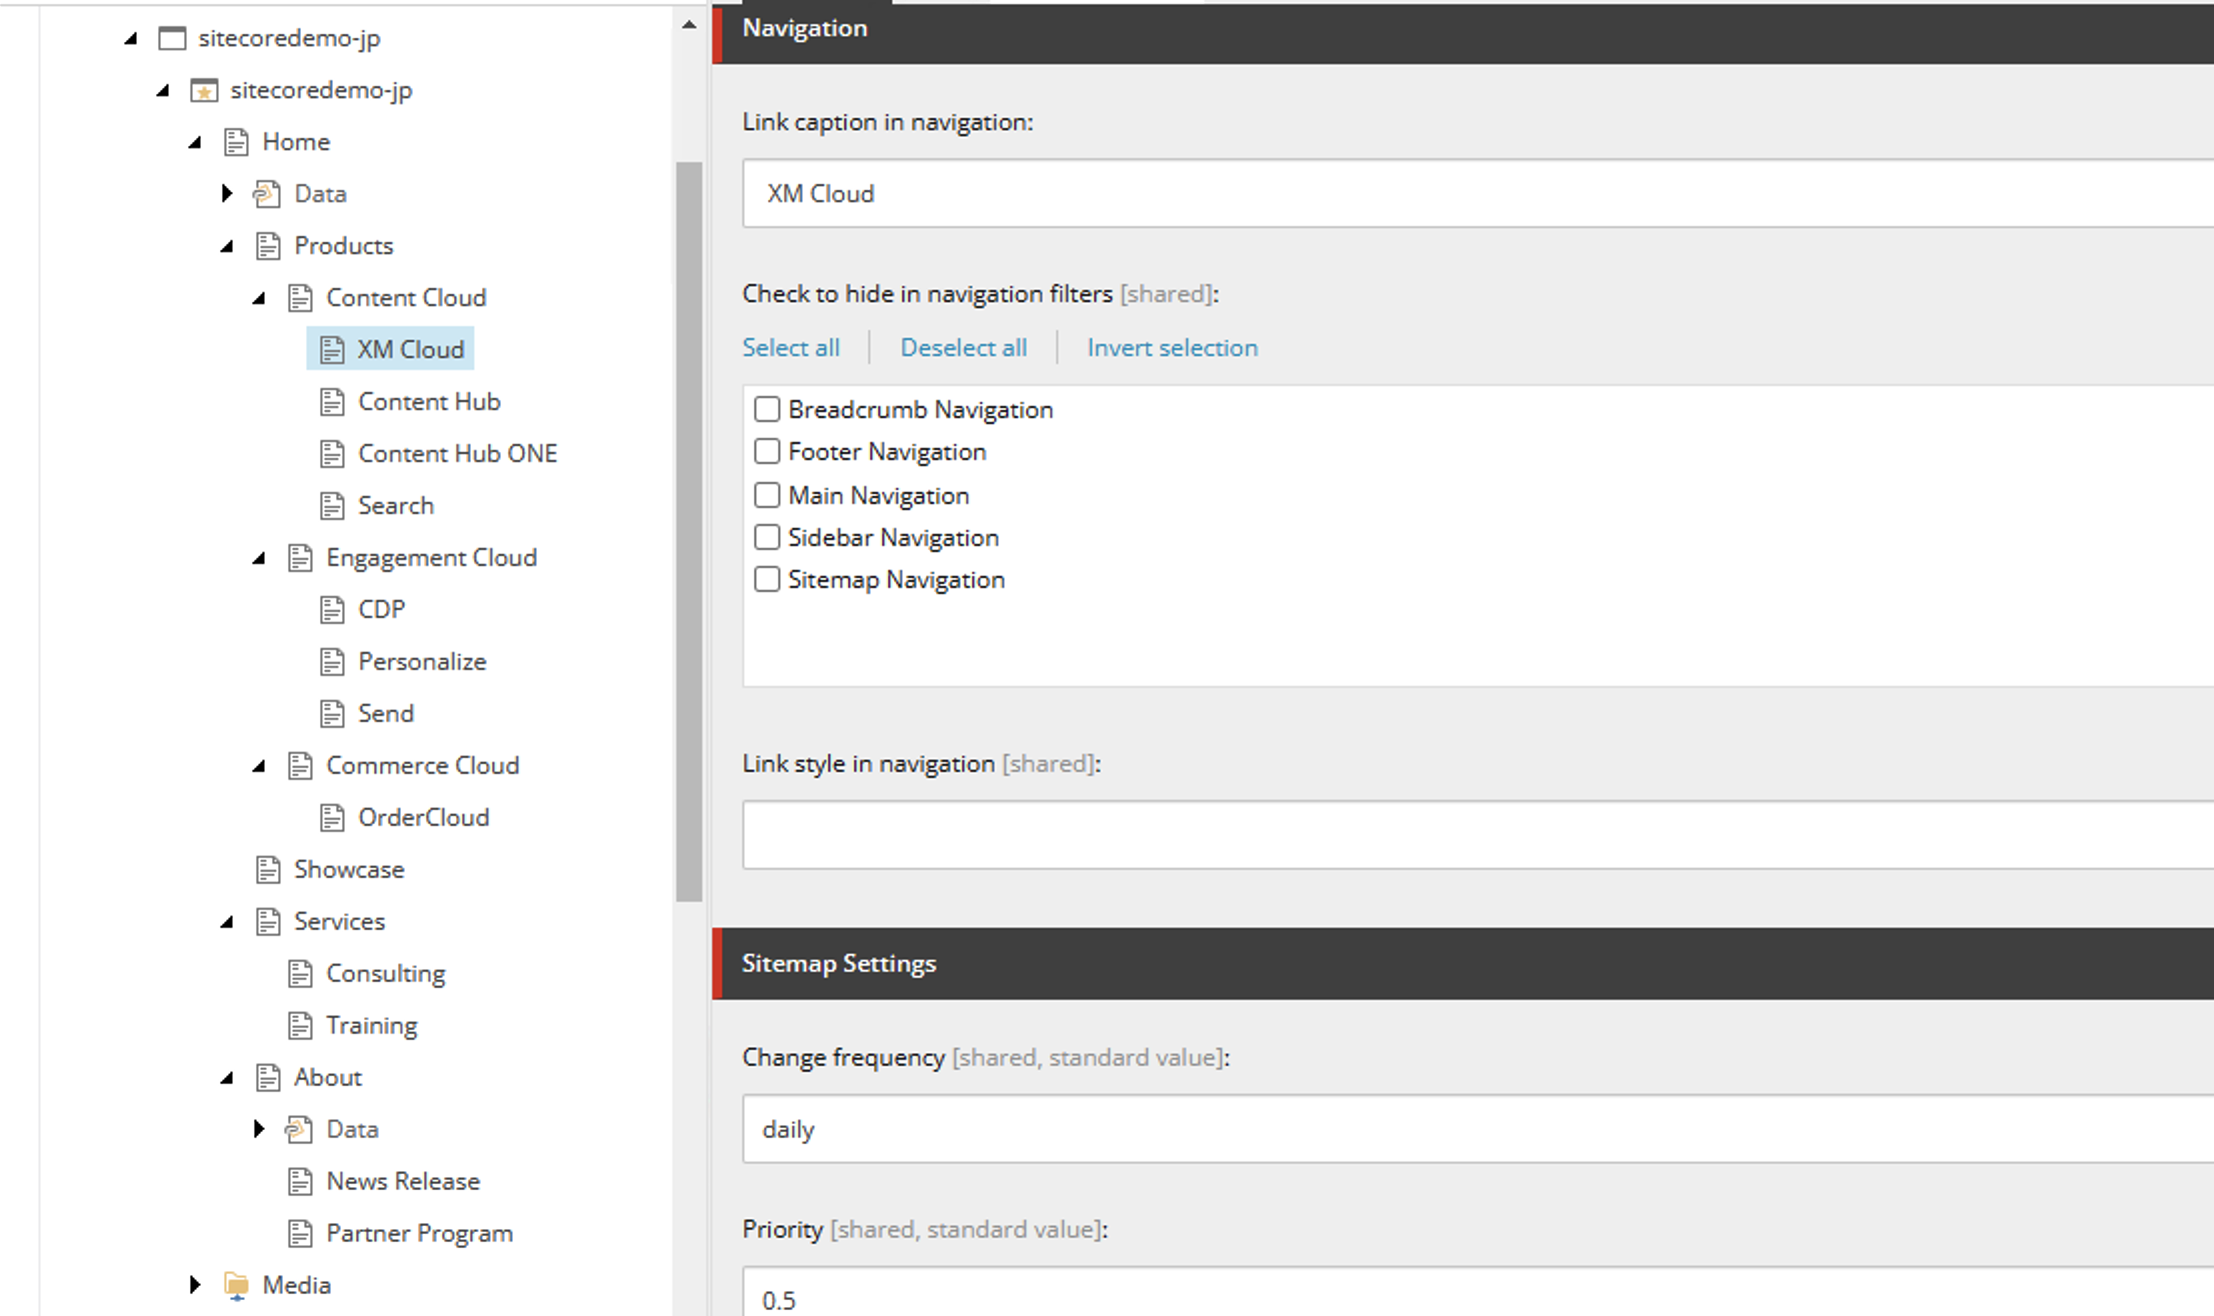Click the Engagement Cloud page icon
The width and height of the screenshot is (2214, 1316).
300,558
